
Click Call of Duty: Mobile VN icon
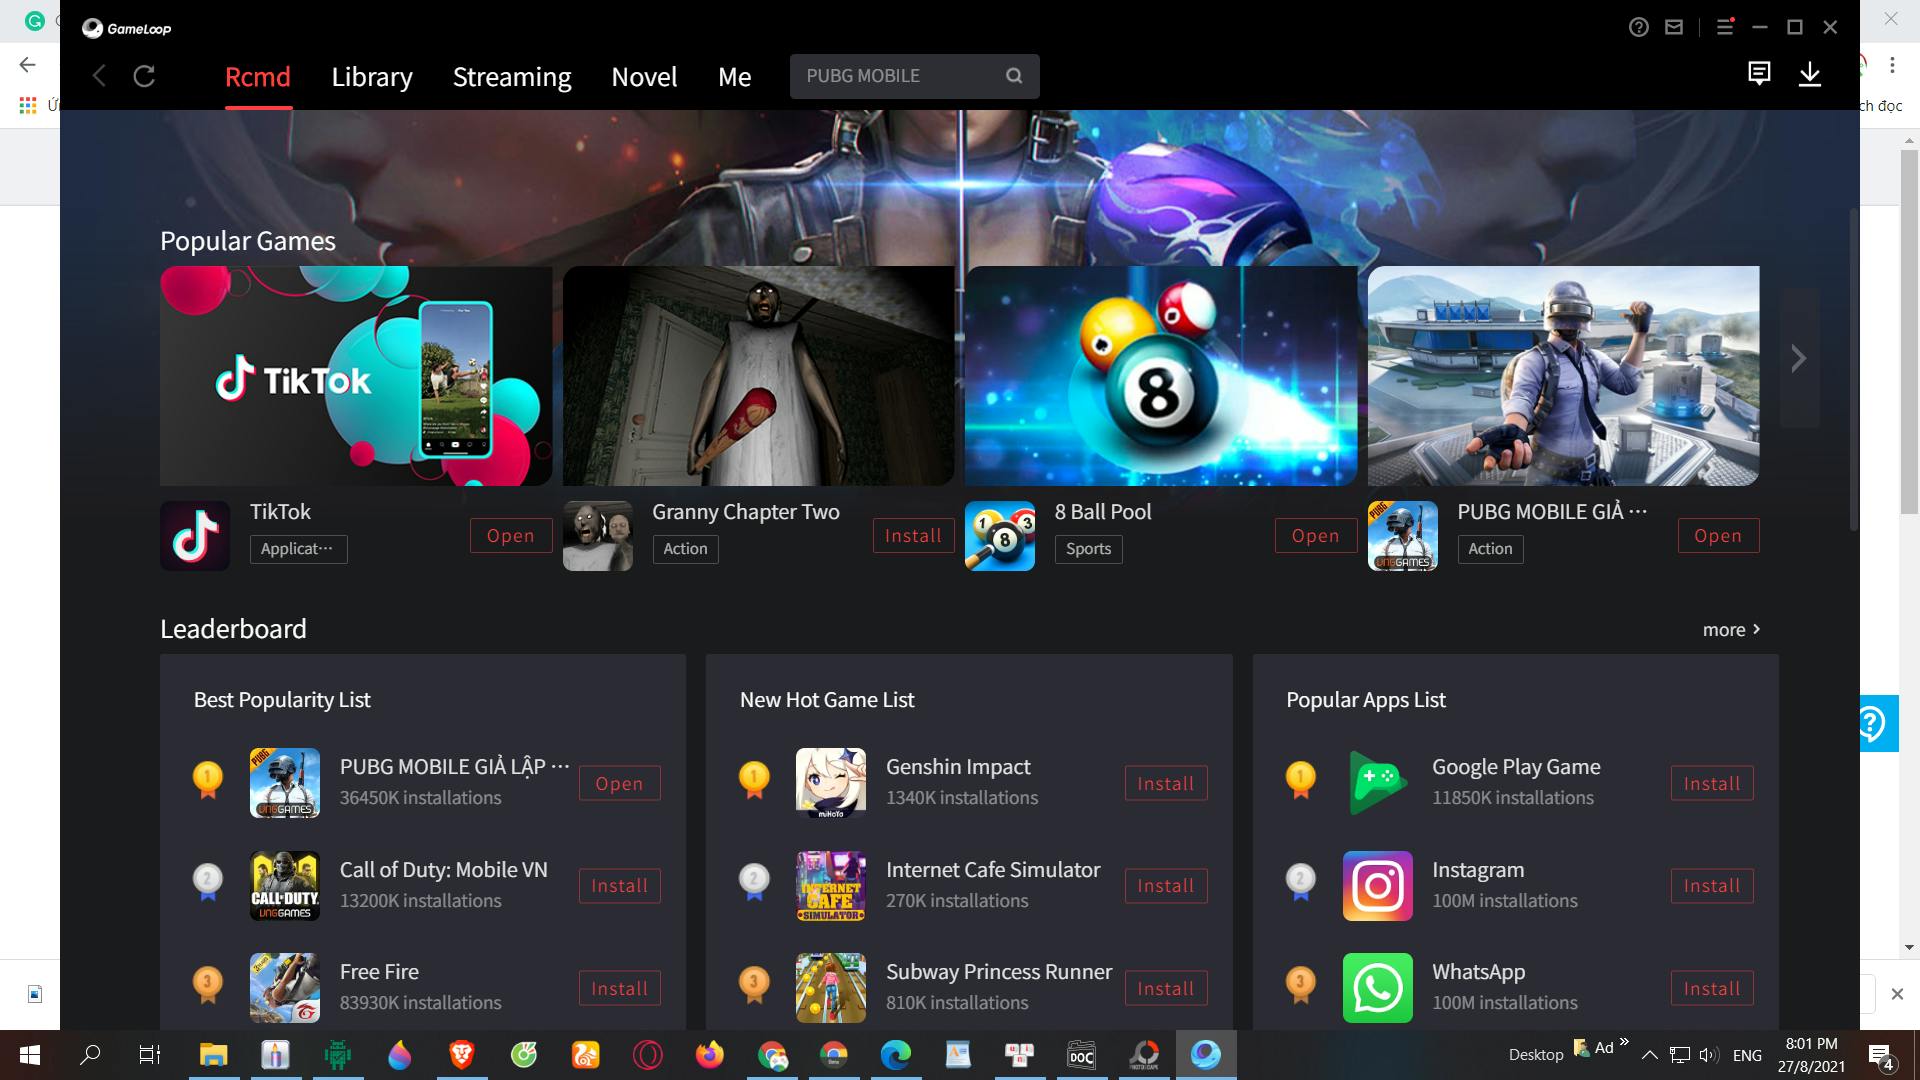(285, 886)
